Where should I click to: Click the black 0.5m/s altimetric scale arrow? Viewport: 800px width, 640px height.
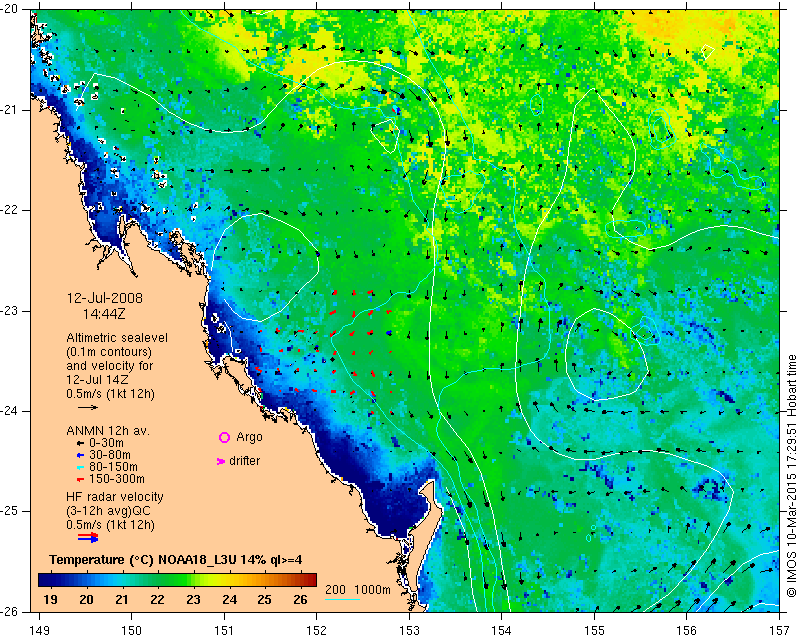pos(88,407)
